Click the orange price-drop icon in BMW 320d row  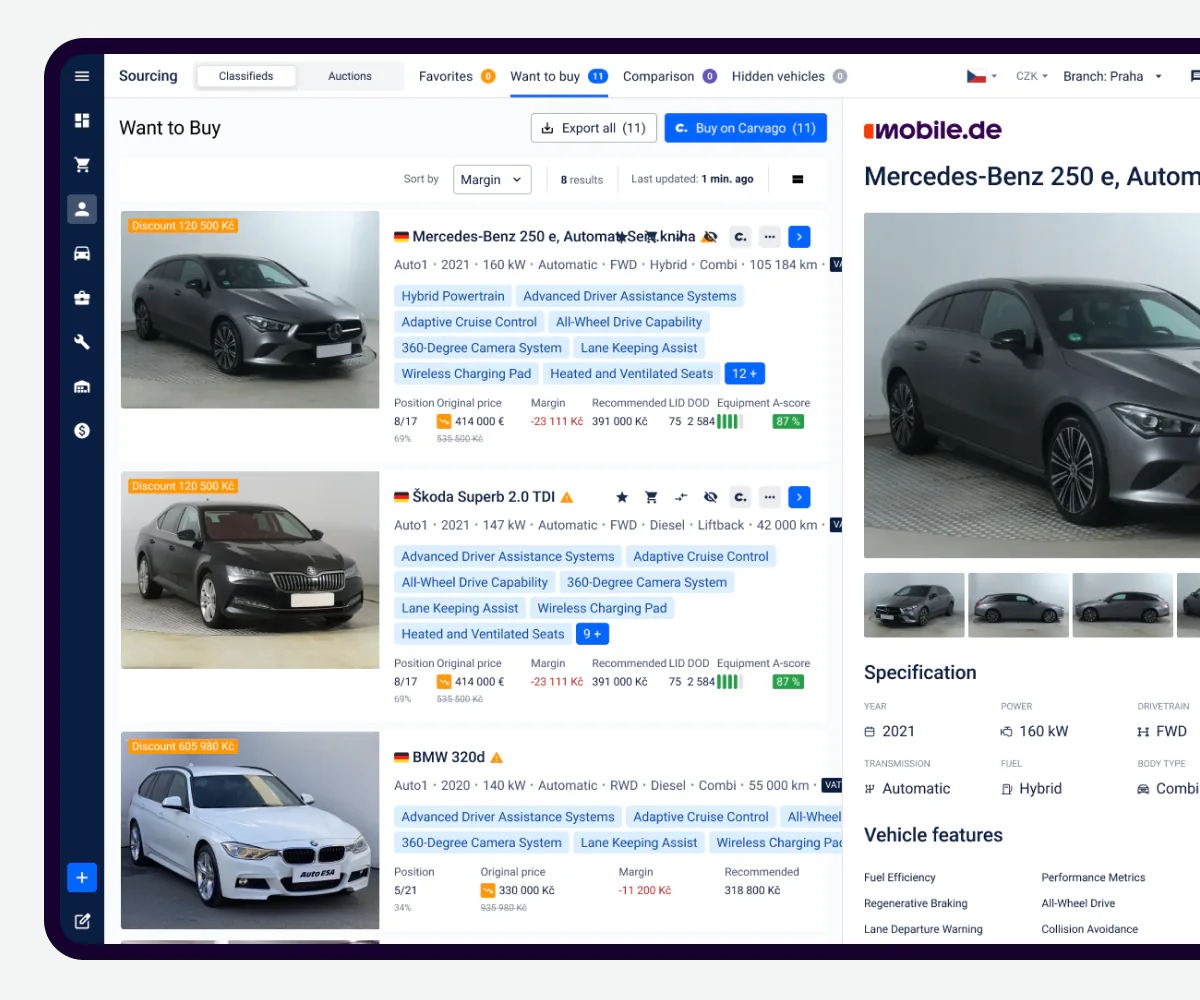pos(488,890)
